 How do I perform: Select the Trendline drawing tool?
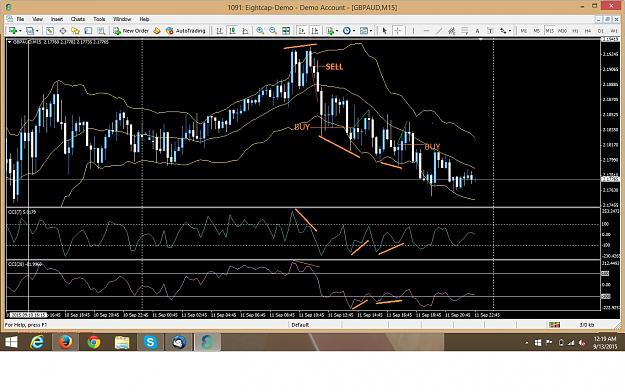[439, 31]
